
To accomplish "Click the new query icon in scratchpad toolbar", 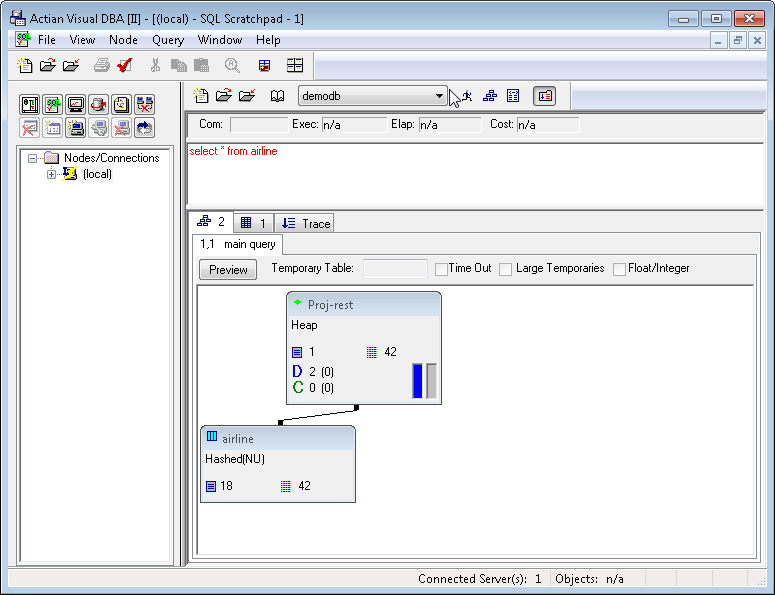I will pyautogui.click(x=201, y=96).
